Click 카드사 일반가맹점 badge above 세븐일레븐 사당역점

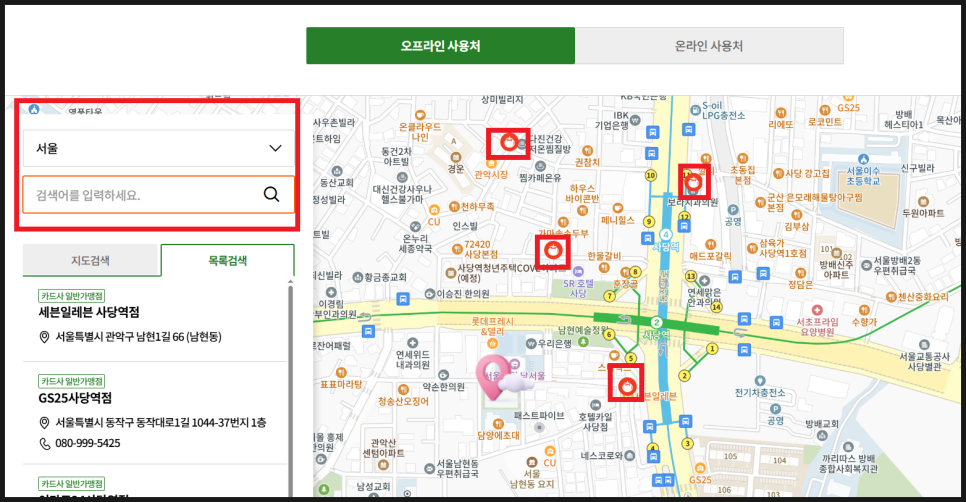(x=72, y=296)
